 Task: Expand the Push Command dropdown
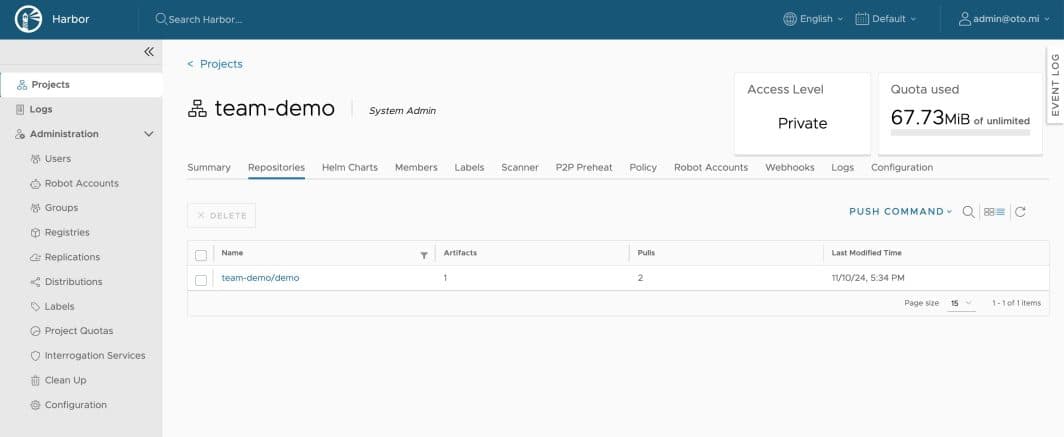click(900, 212)
